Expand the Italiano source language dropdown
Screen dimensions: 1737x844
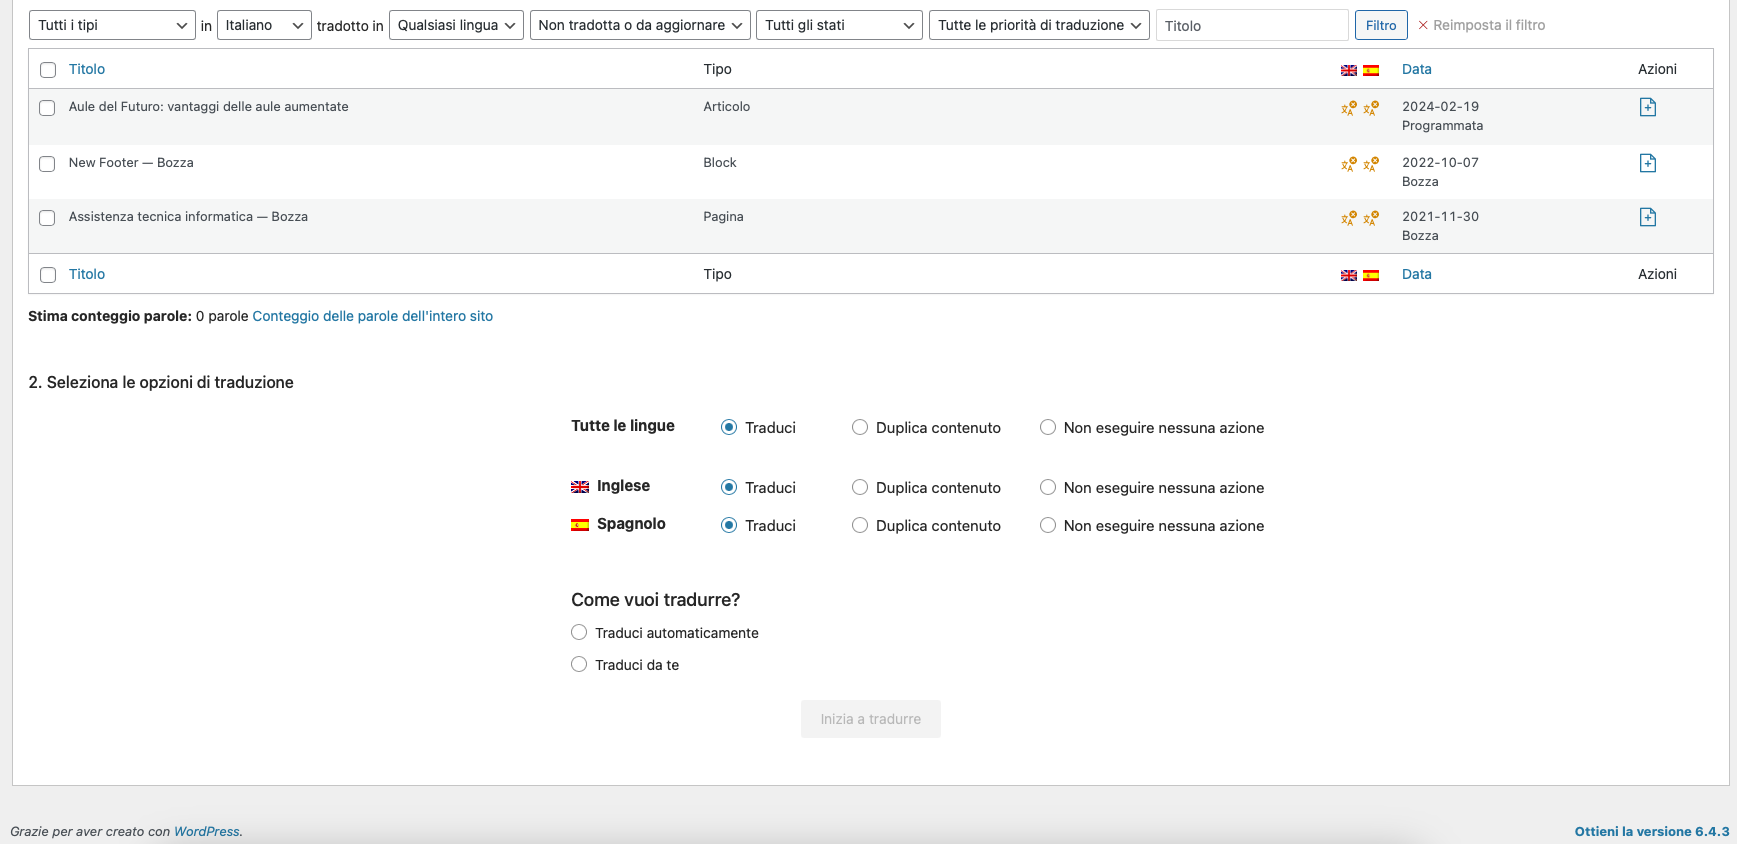click(x=264, y=25)
